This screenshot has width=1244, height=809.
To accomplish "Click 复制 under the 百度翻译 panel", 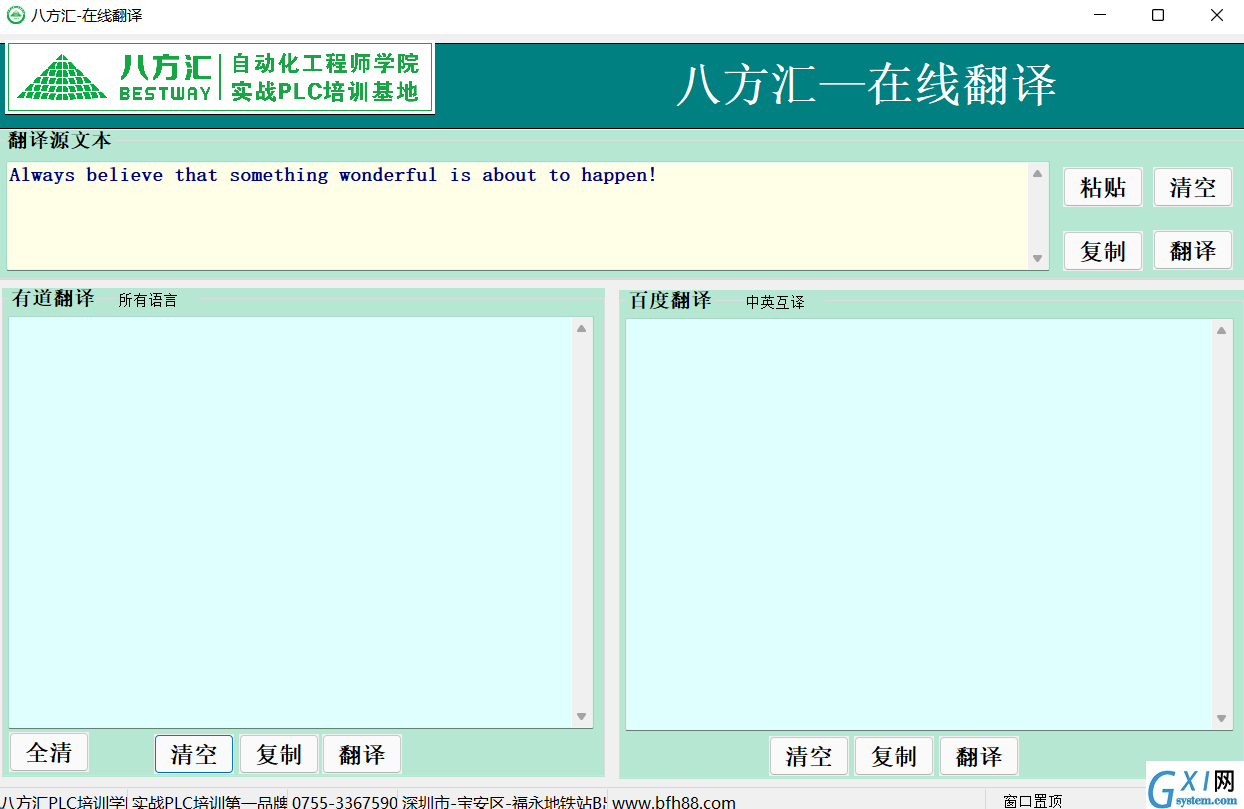I will pos(893,756).
